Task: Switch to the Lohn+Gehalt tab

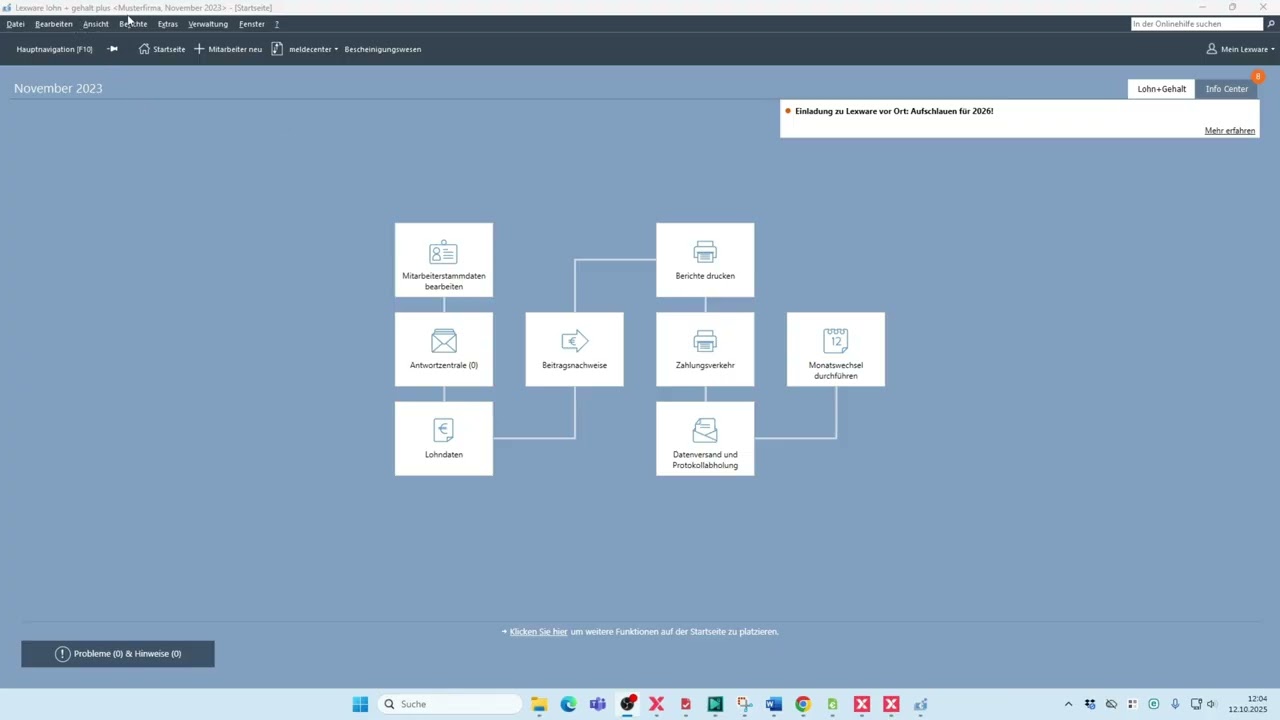Action: (x=1162, y=89)
